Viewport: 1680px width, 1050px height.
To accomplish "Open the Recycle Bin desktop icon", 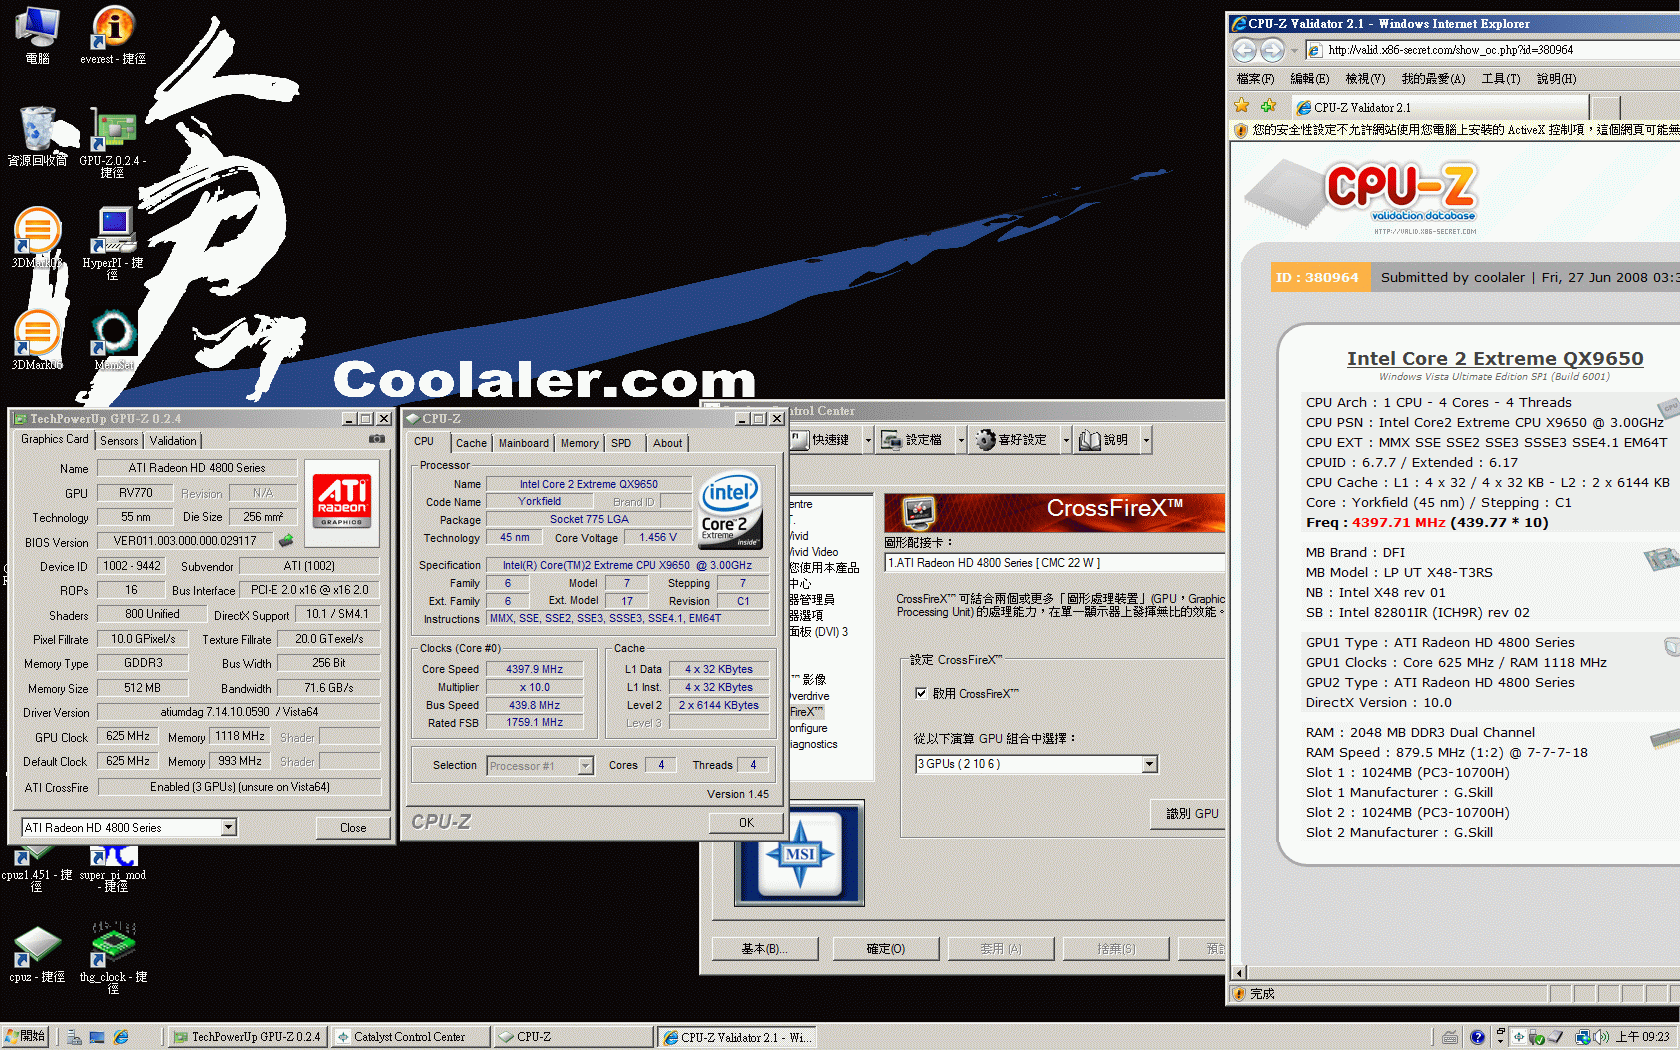I will [38, 136].
